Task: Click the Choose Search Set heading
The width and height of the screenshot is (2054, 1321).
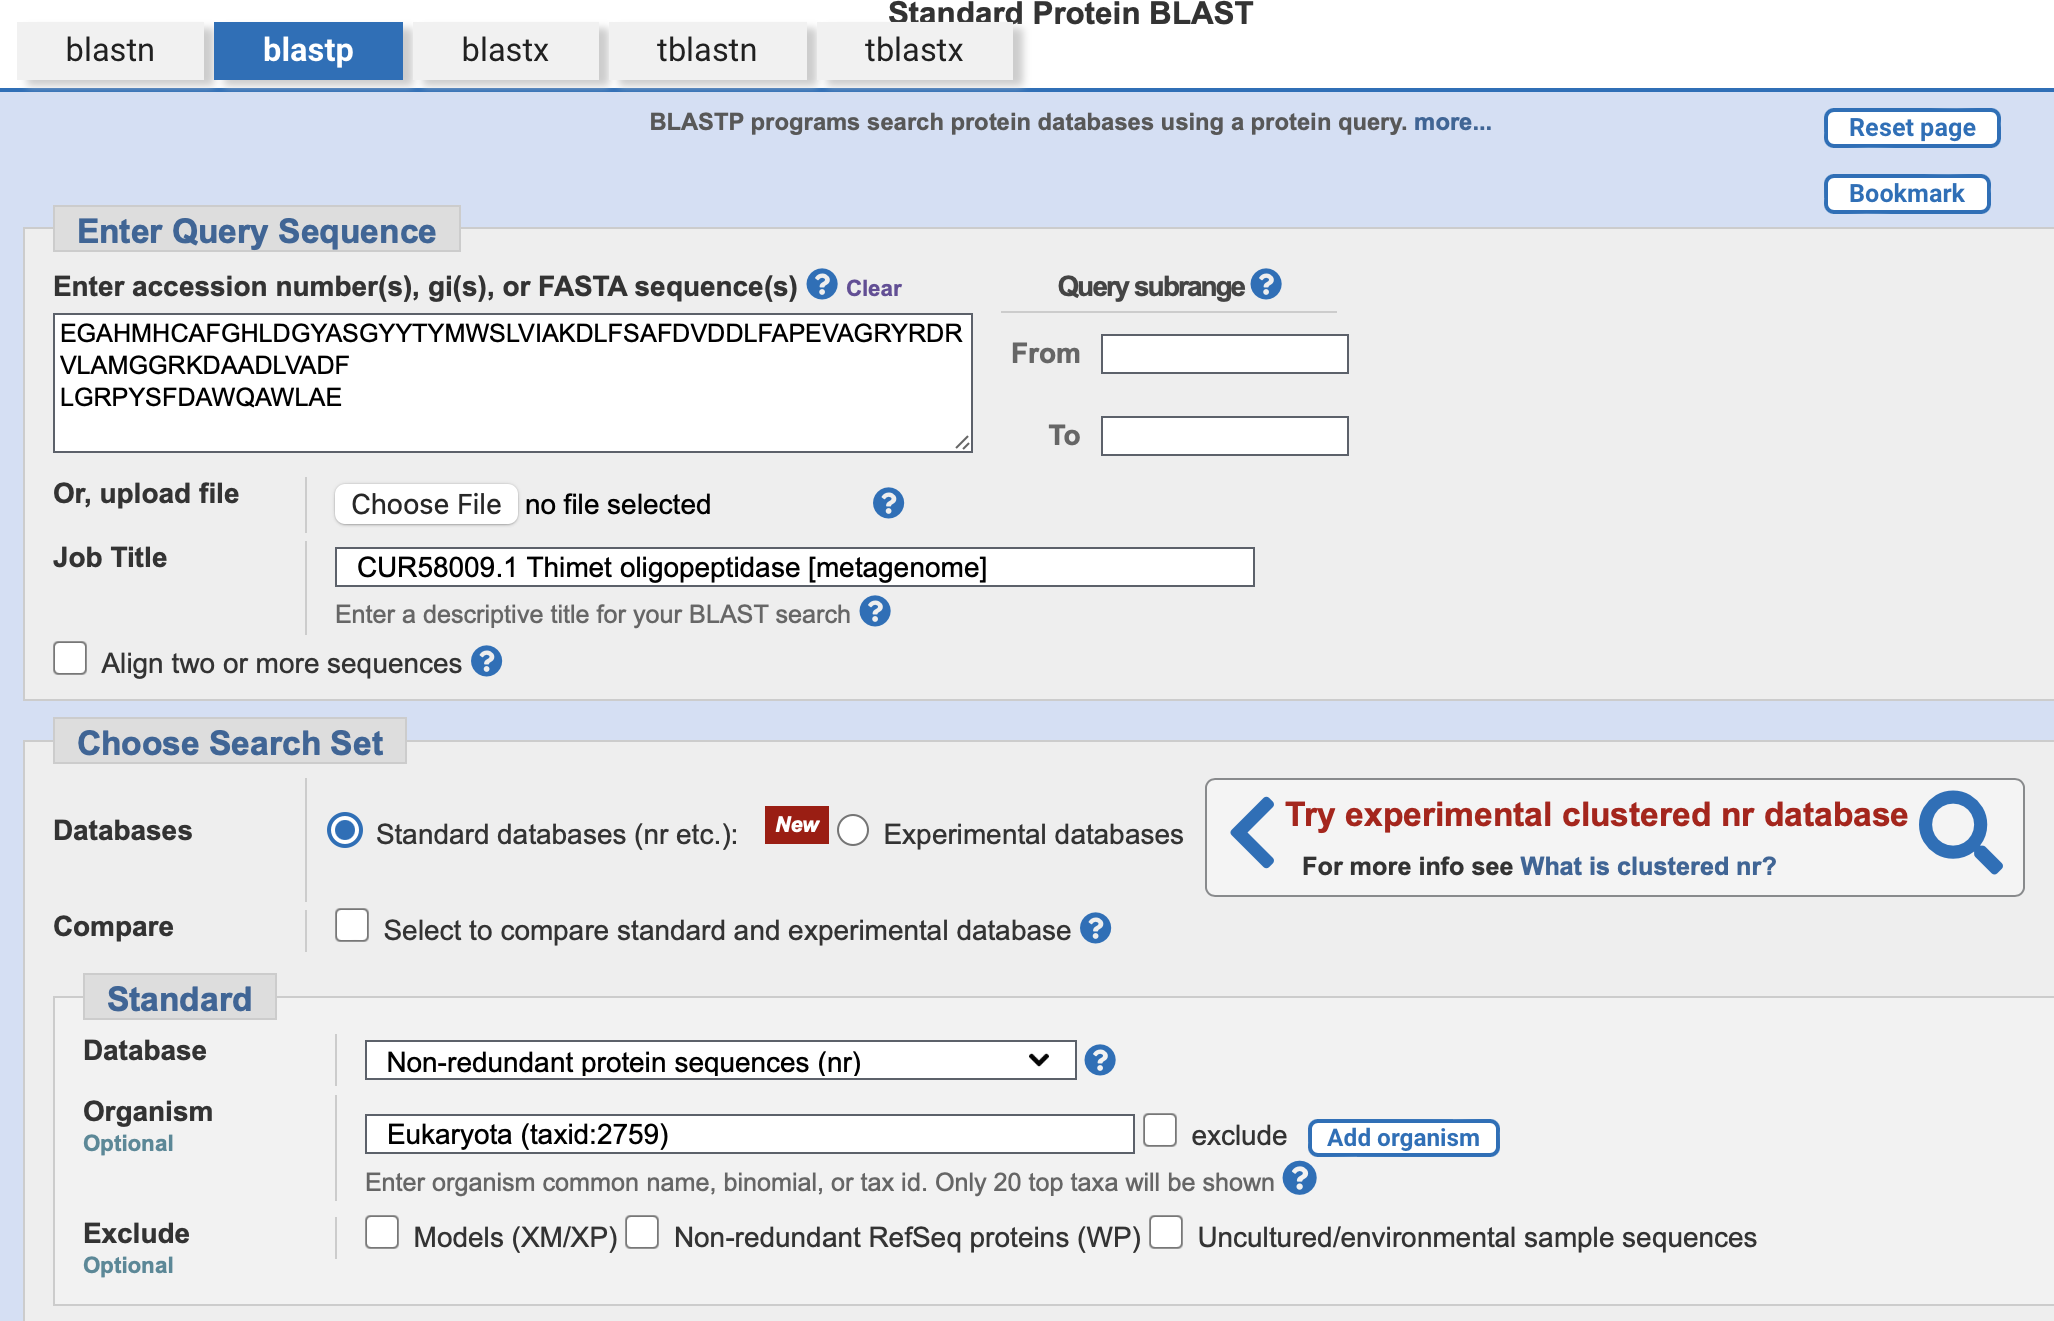Action: tap(230, 743)
